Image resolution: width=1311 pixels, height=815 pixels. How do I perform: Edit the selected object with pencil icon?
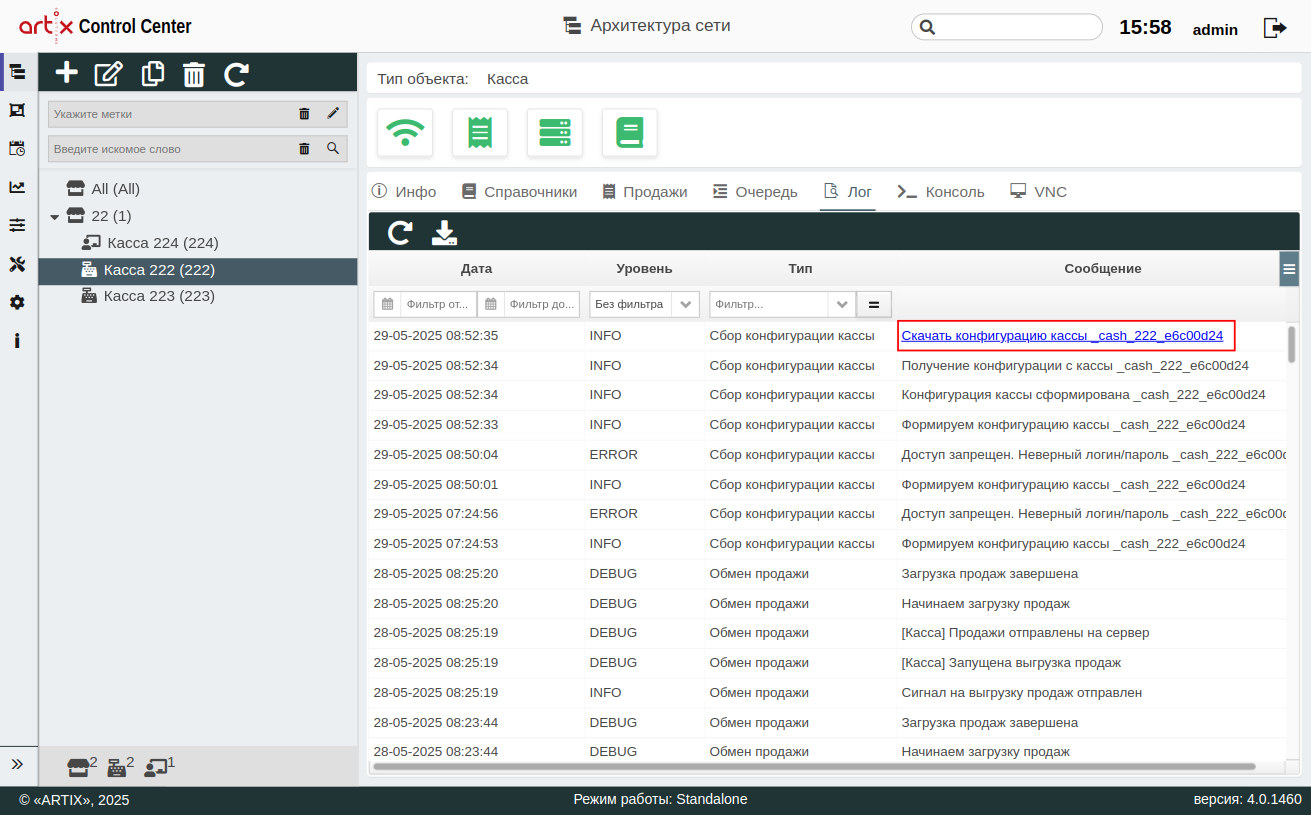pyautogui.click(x=108, y=73)
